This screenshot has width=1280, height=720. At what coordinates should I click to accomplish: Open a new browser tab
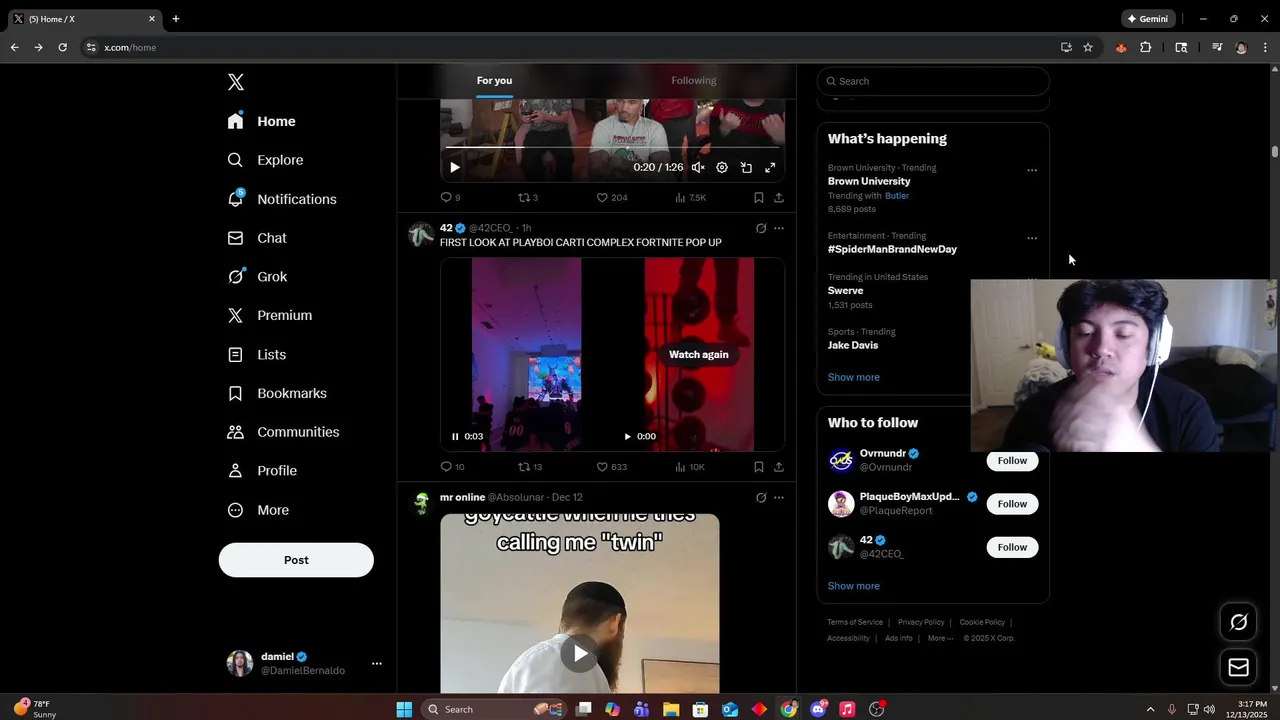coord(176,18)
